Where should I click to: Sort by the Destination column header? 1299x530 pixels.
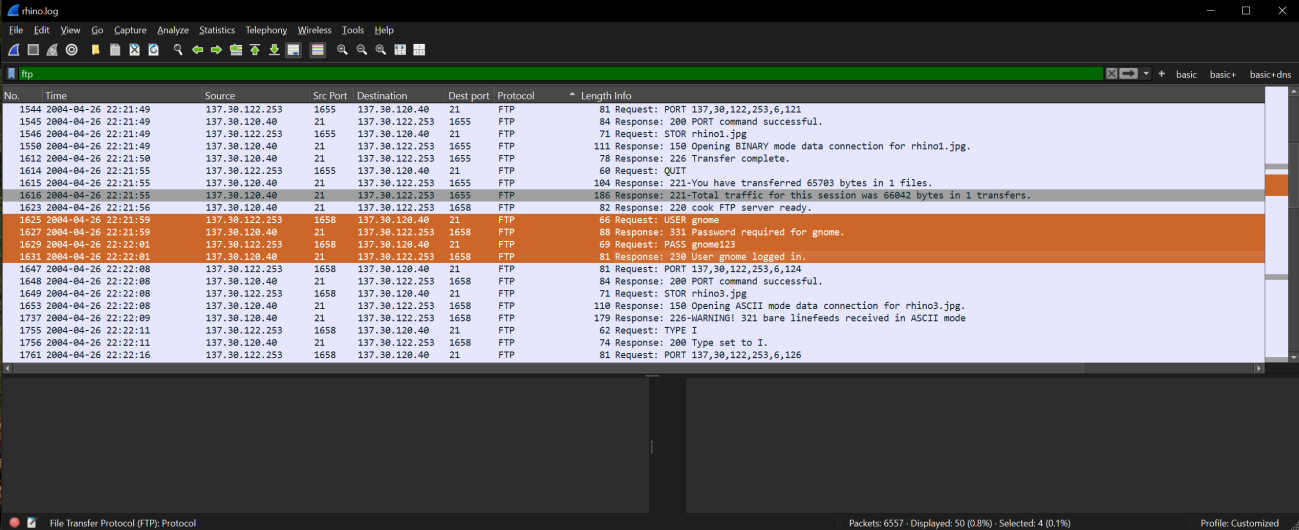point(400,96)
